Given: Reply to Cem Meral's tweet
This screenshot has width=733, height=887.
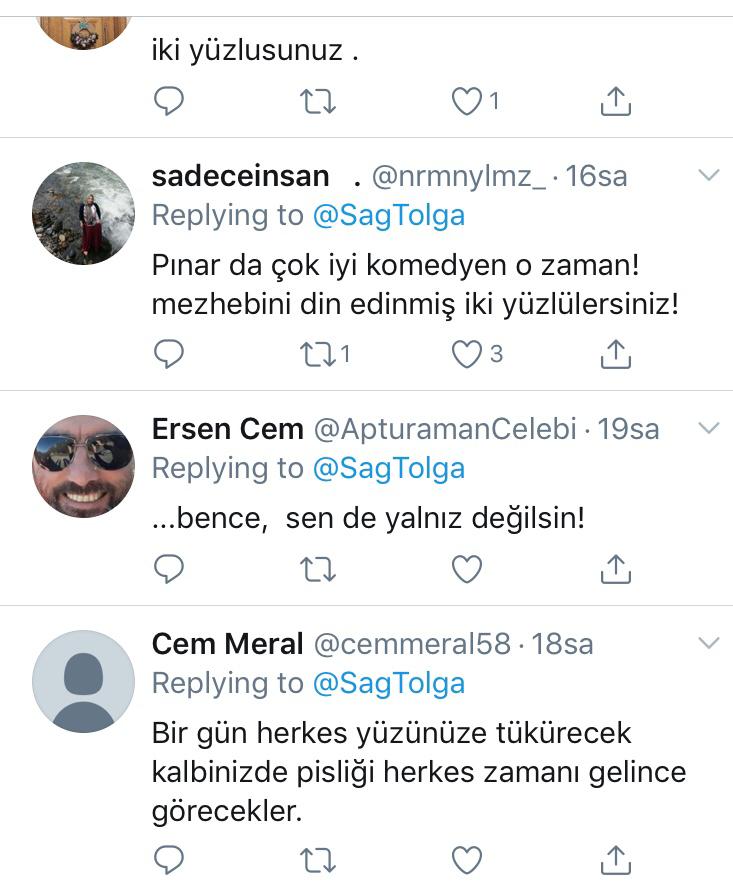Looking at the screenshot, I should click(x=169, y=859).
